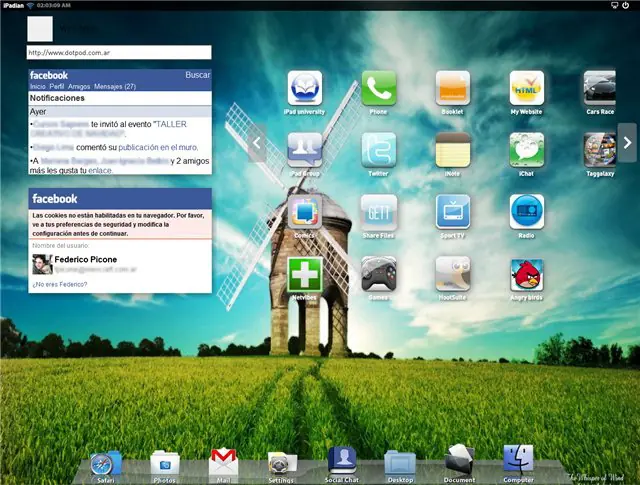Launch the blue Radio app
The height and width of the screenshot is (485, 640).
[527, 212]
